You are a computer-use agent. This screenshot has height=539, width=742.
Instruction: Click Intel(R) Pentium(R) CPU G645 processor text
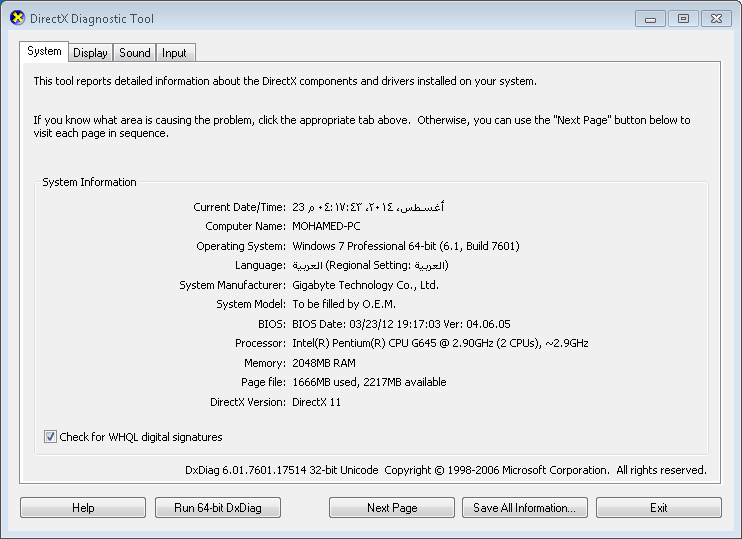click(440, 343)
